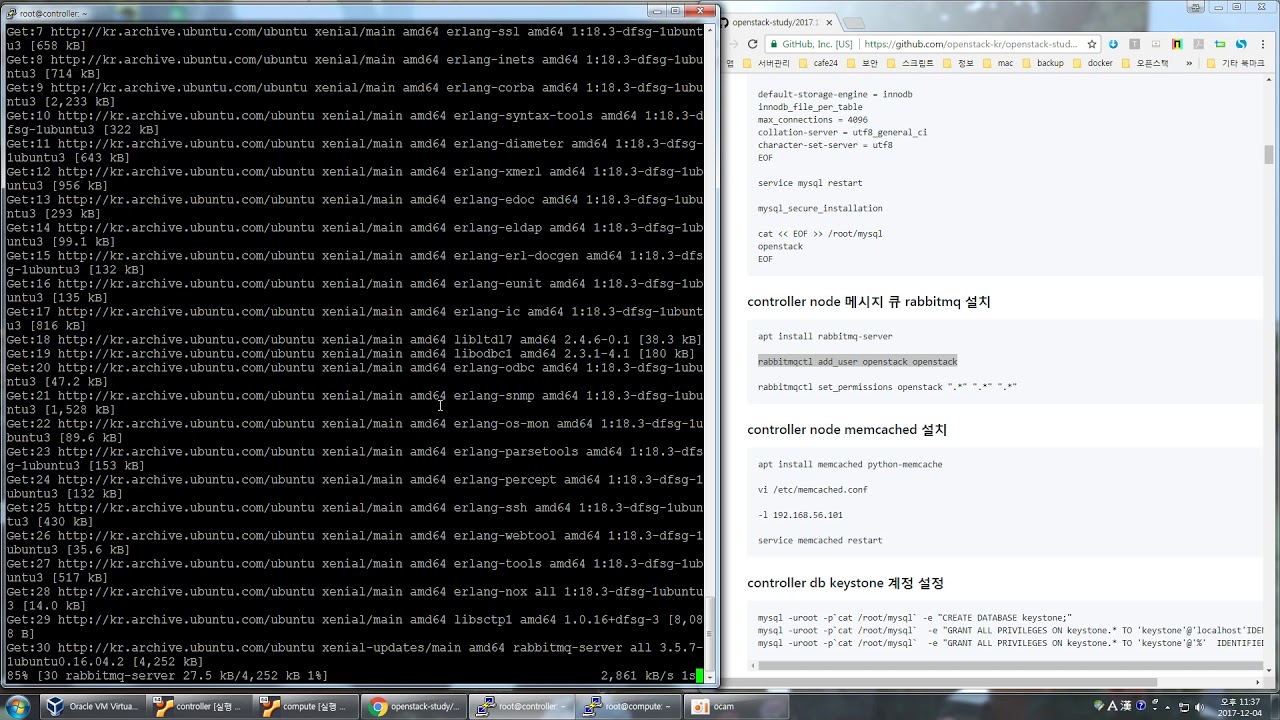
Task: Click the secure padlock icon in the address bar
Action: point(774,44)
